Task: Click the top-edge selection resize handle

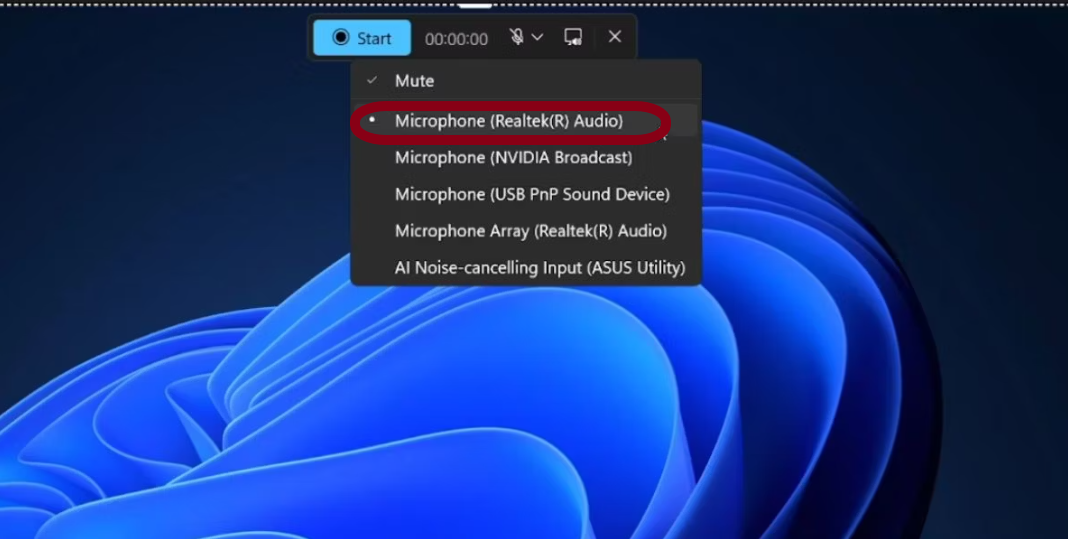Action: coord(475,5)
